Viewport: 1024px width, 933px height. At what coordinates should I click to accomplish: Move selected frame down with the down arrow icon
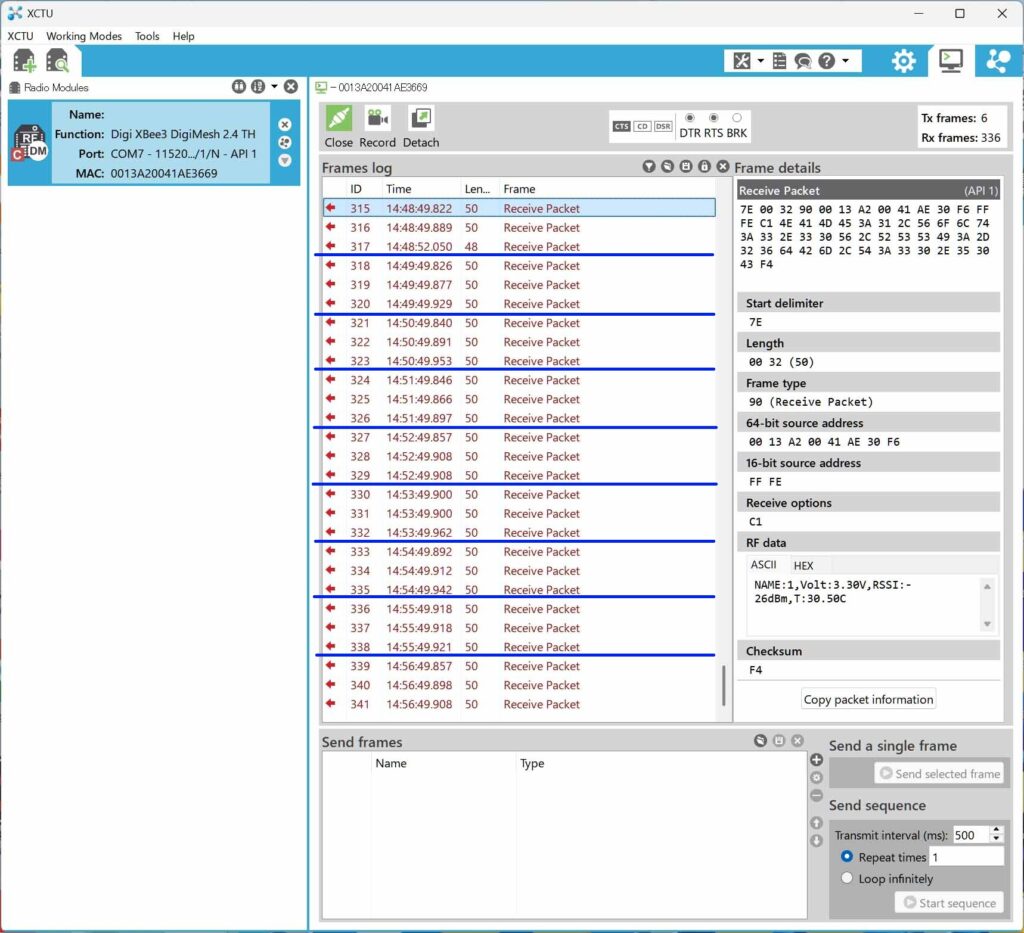pos(816,840)
